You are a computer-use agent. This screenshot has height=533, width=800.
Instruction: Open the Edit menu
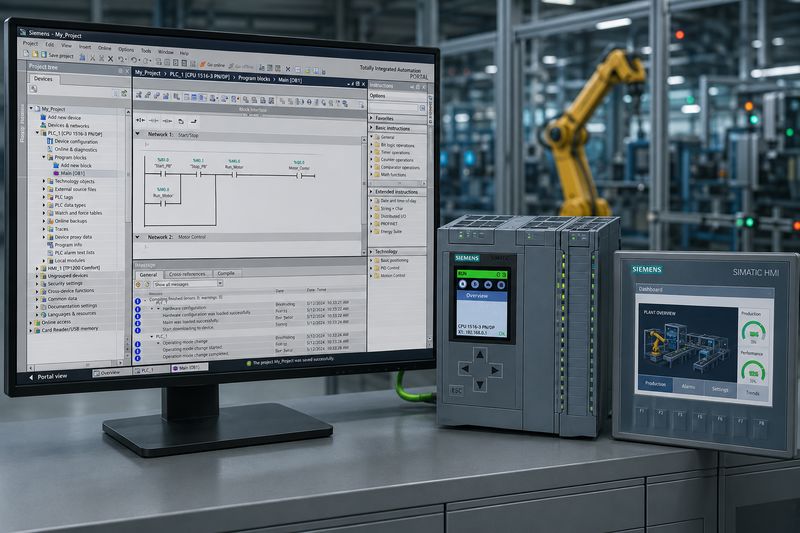[x=49, y=45]
